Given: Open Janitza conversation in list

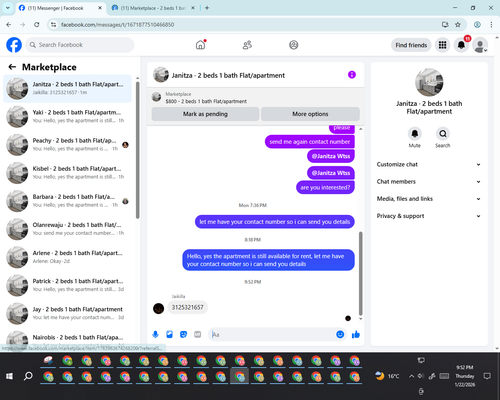Looking at the screenshot, I should 67,88.
